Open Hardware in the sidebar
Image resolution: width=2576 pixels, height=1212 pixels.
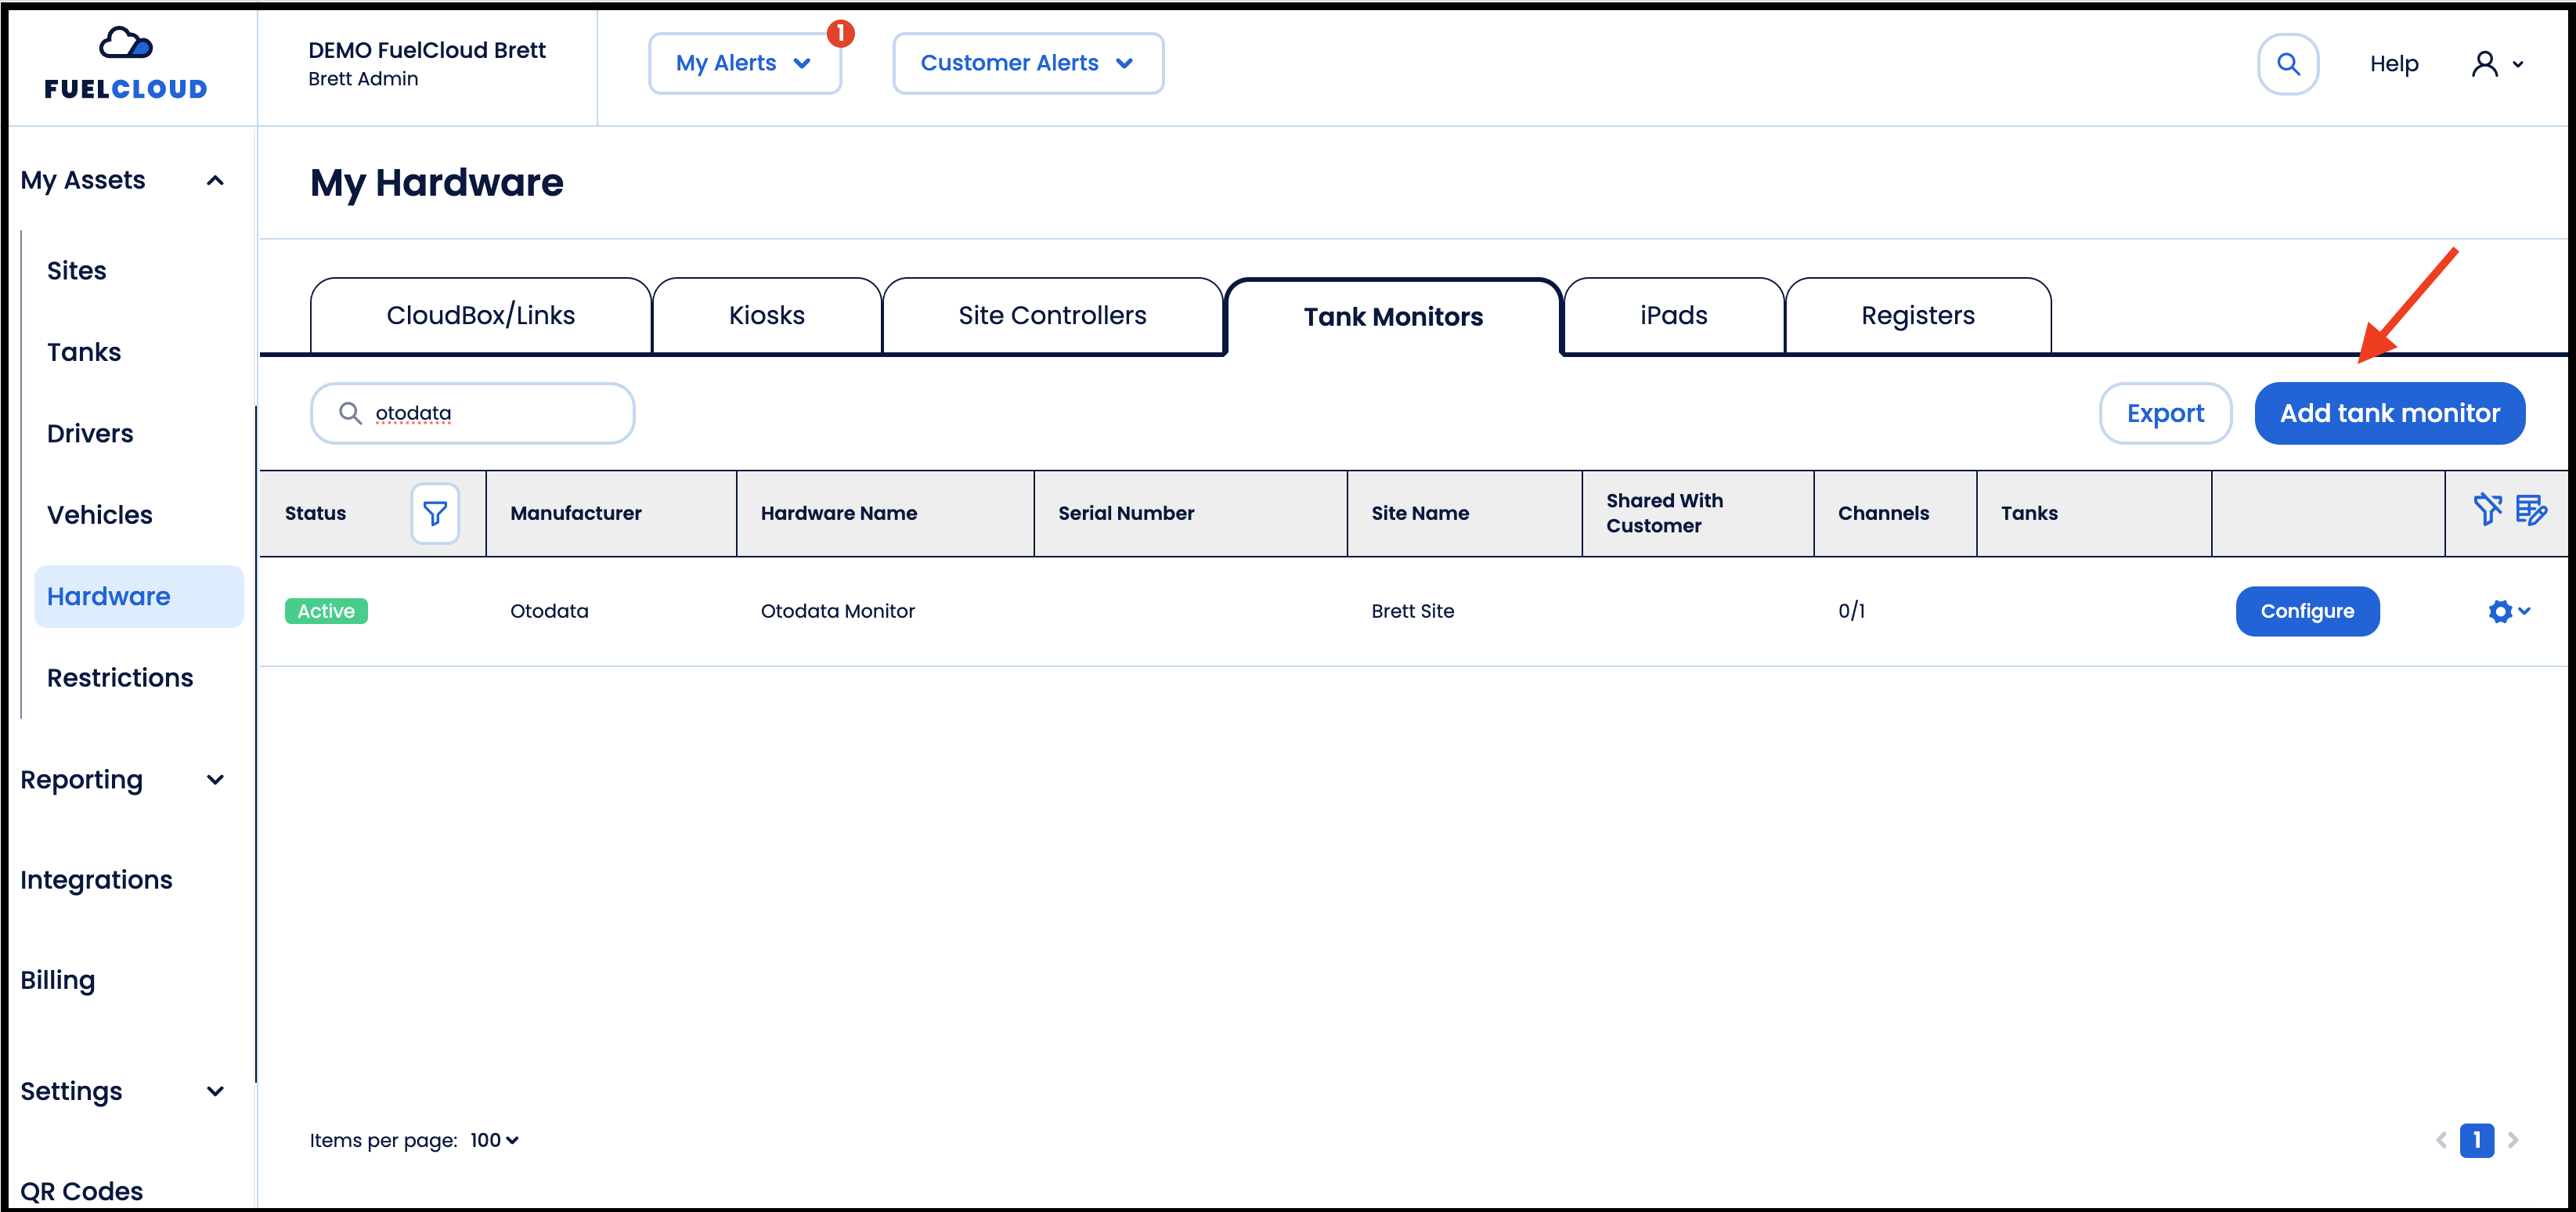tap(138, 597)
